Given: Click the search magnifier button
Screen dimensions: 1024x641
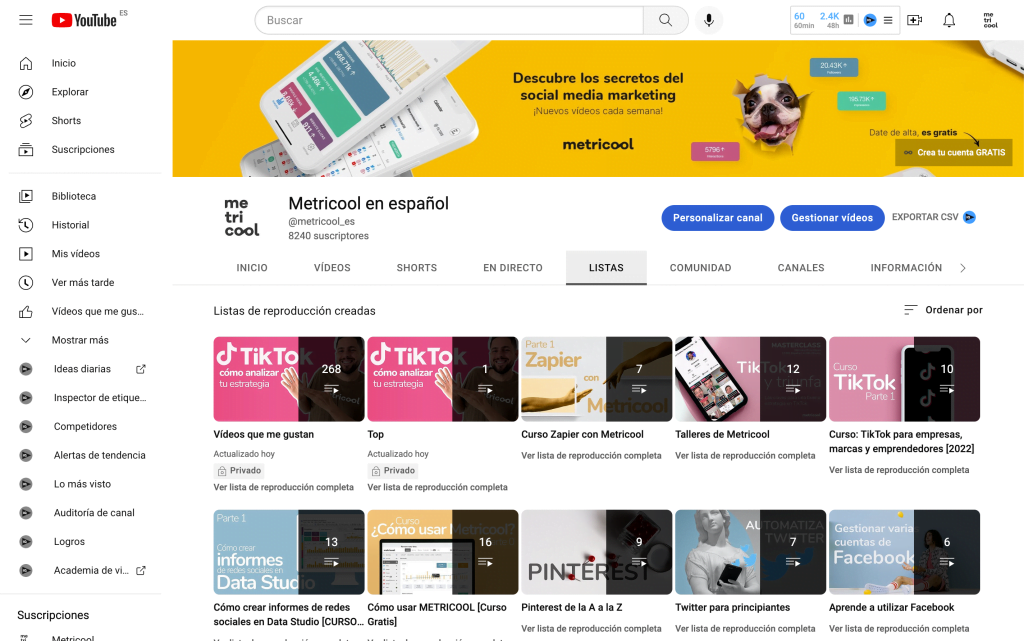Looking at the screenshot, I should pos(665,20).
